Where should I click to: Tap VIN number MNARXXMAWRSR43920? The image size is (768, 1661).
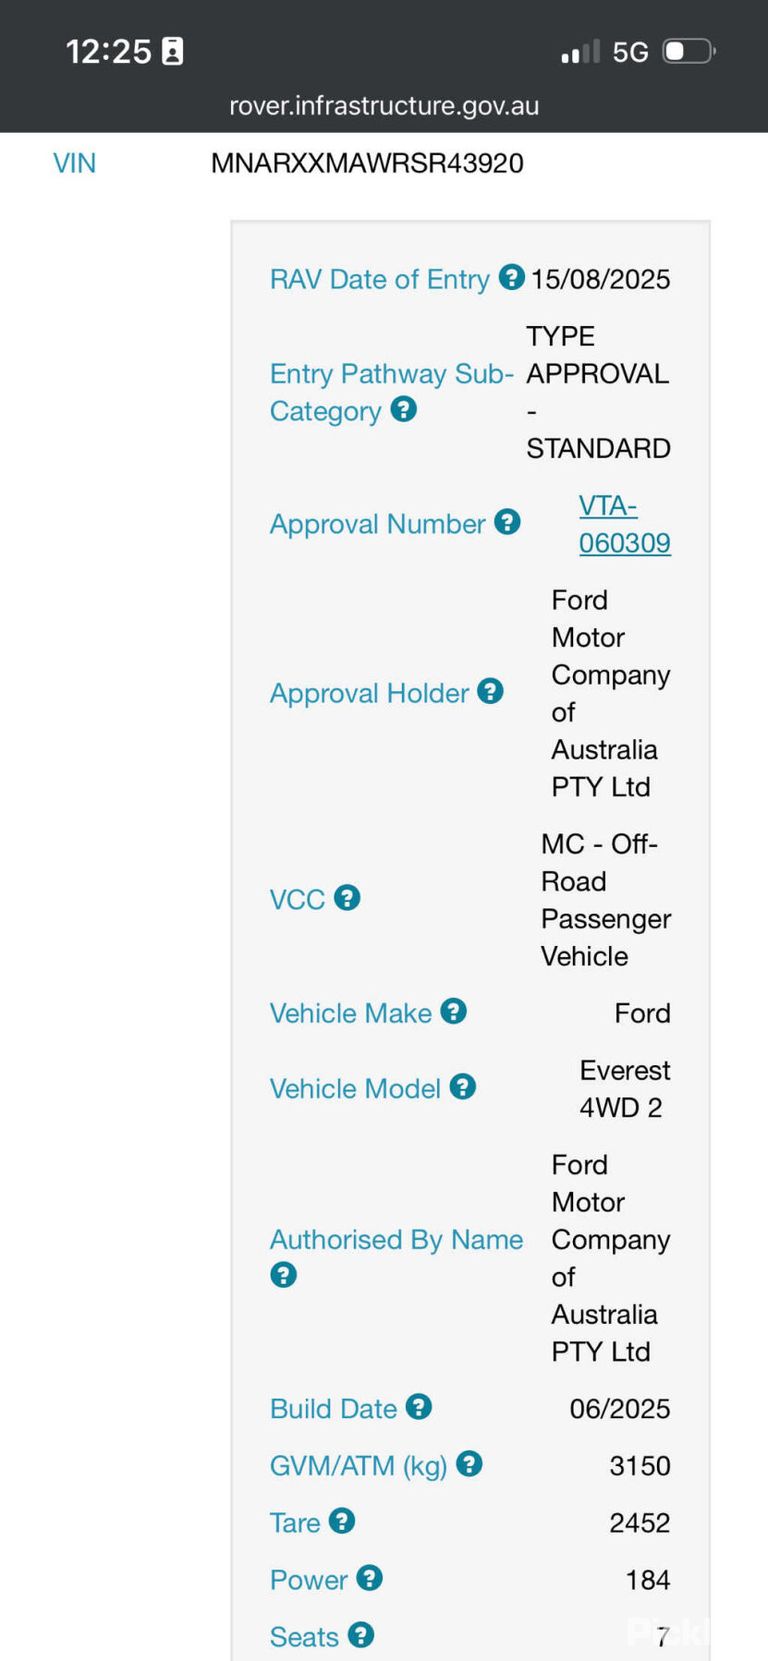click(367, 163)
